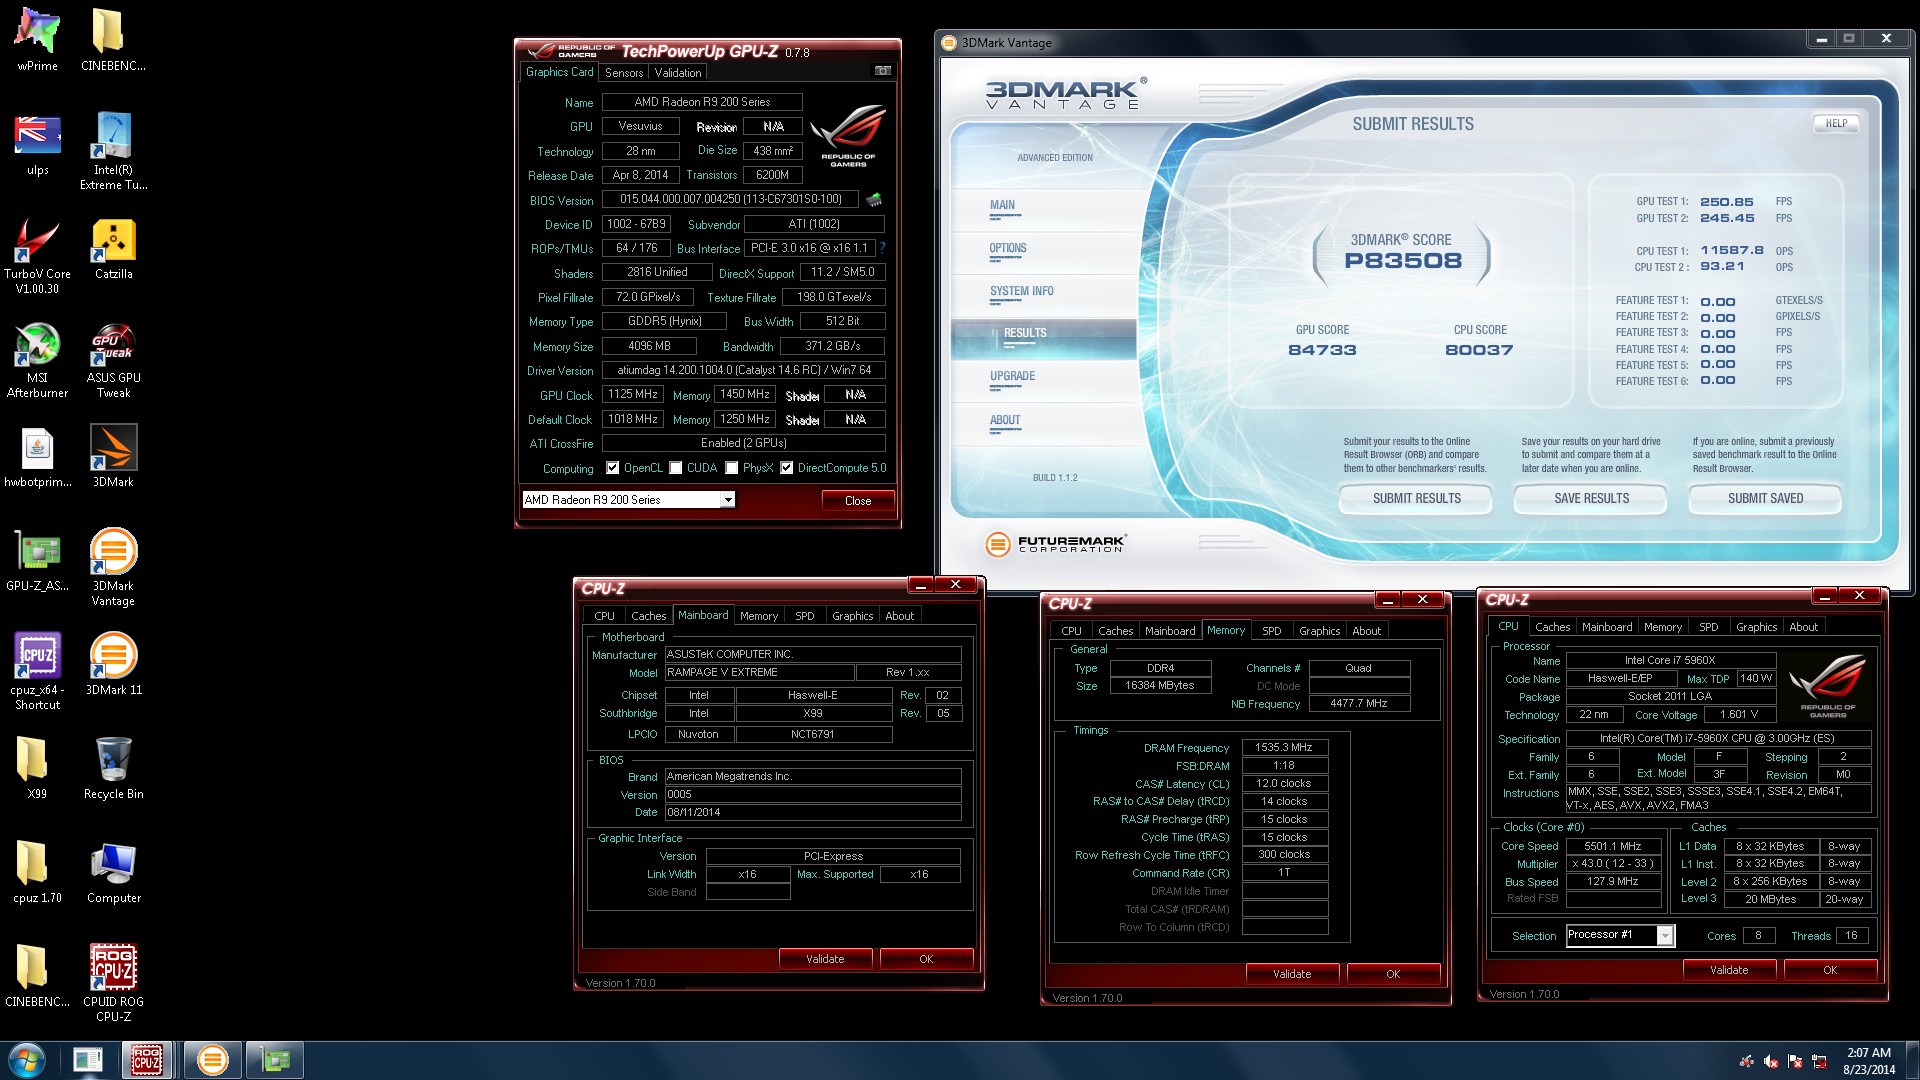
Task: Go to UPGRADE in 3DMark Vantage sidebar
Action: coord(1012,376)
